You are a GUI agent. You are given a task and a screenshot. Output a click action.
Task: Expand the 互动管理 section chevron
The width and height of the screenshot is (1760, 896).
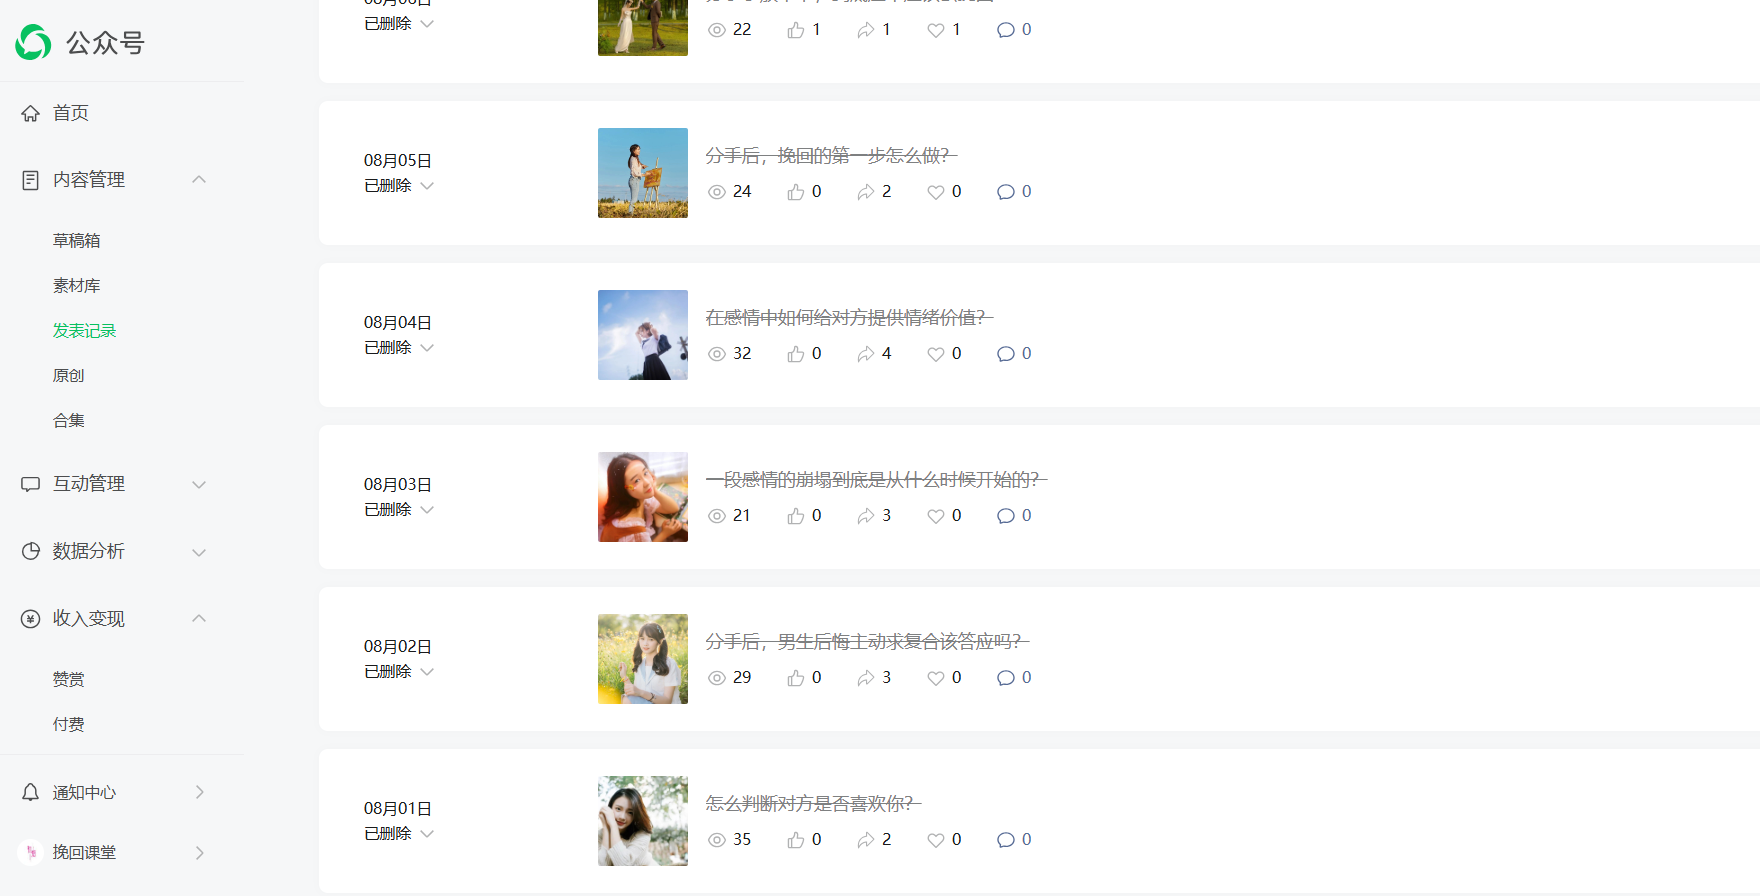click(199, 484)
